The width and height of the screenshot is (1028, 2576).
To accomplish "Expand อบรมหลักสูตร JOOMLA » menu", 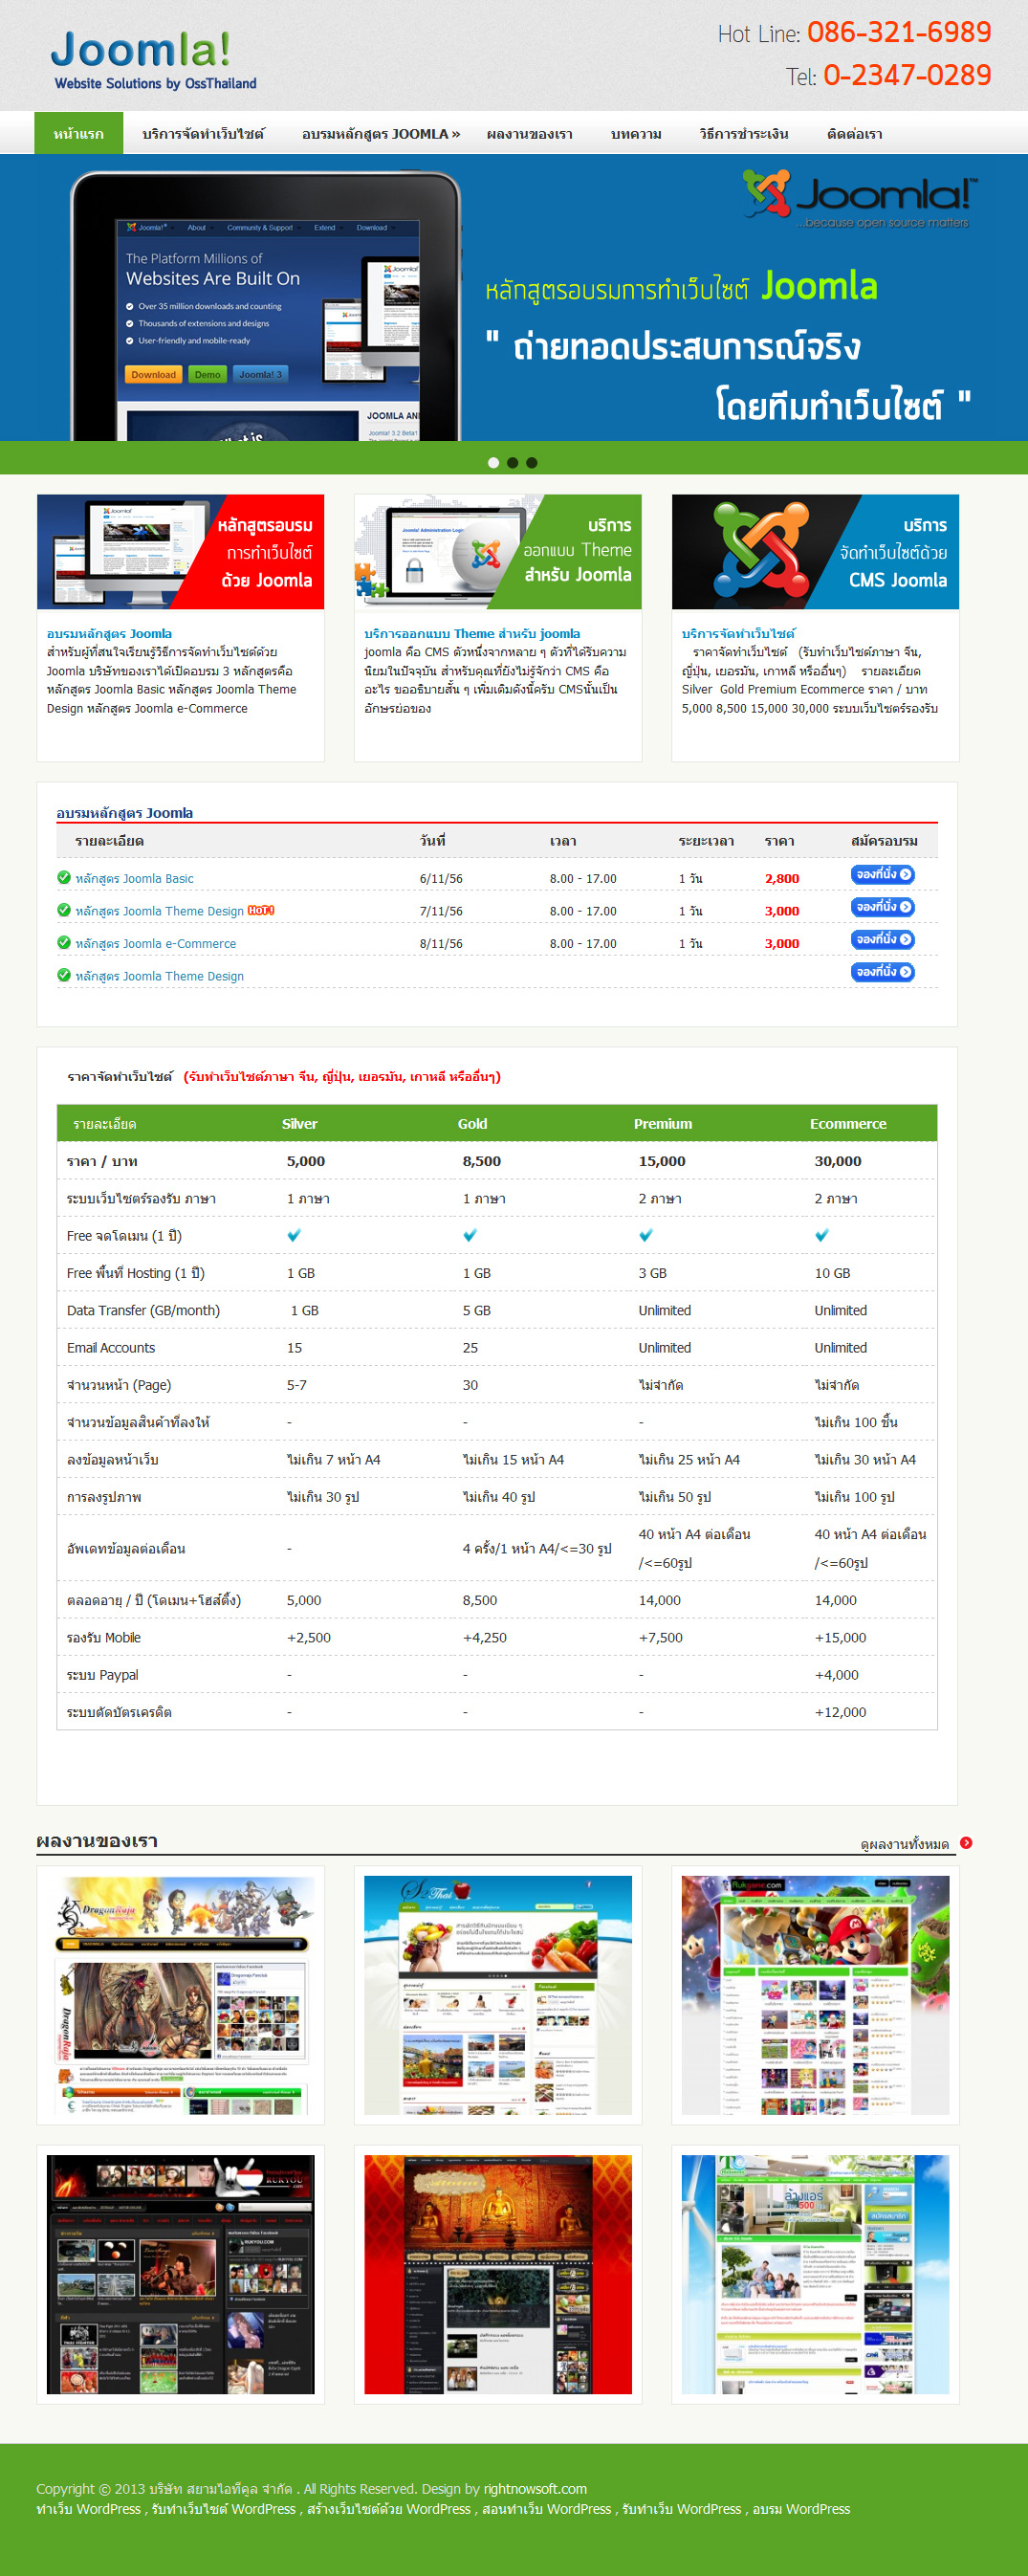I will click(380, 133).
